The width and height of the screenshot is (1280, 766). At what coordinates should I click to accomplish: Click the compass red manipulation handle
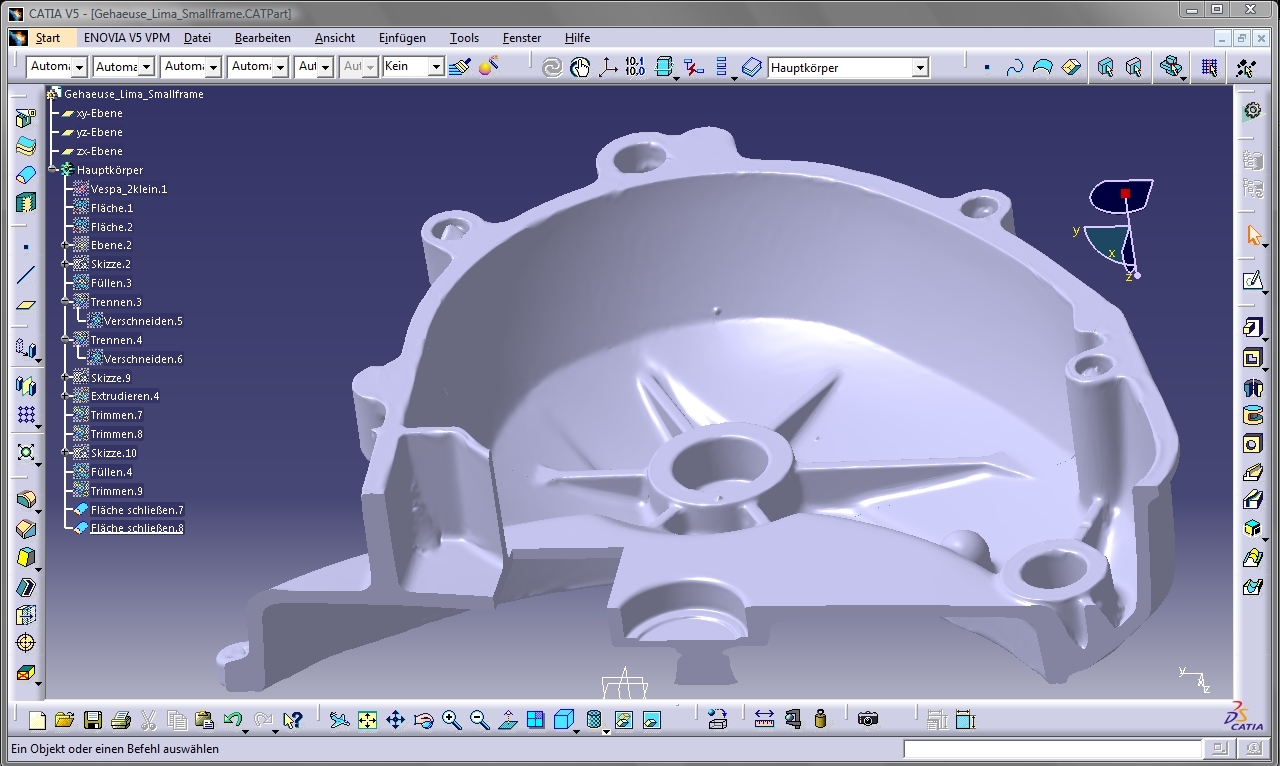click(x=1125, y=193)
